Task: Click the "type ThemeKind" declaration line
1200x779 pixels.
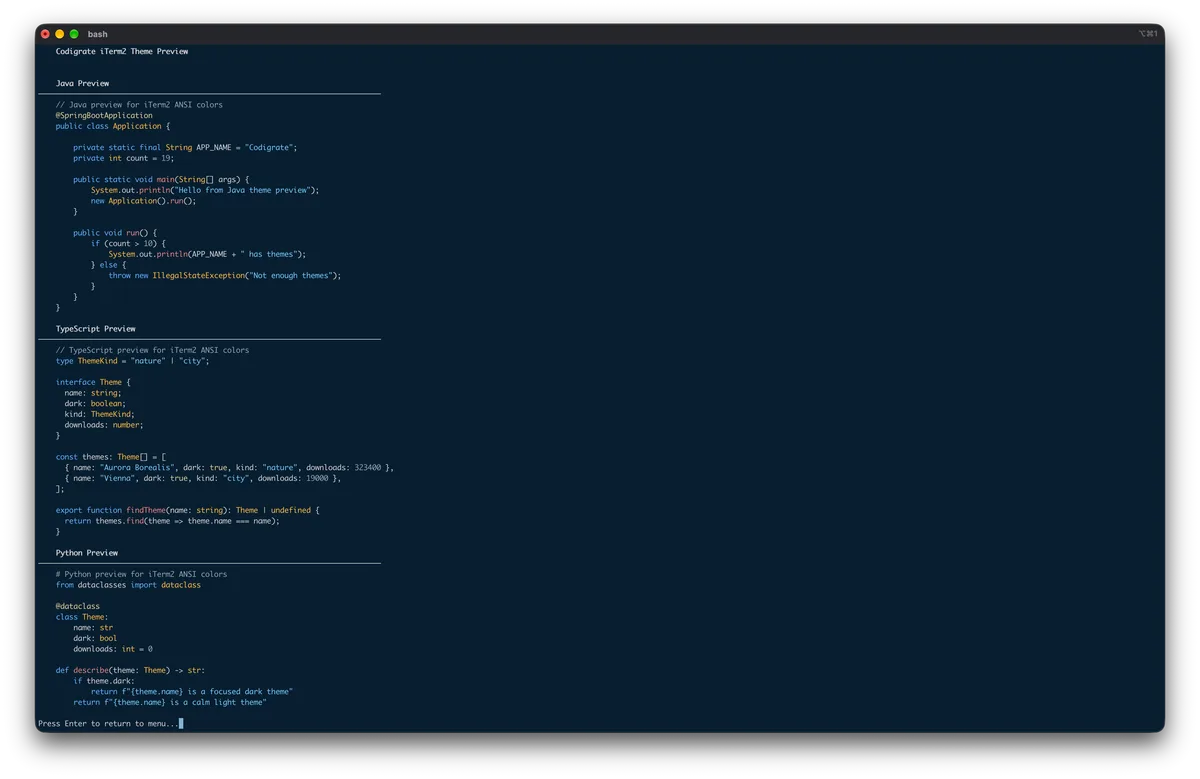Action: click(133, 360)
